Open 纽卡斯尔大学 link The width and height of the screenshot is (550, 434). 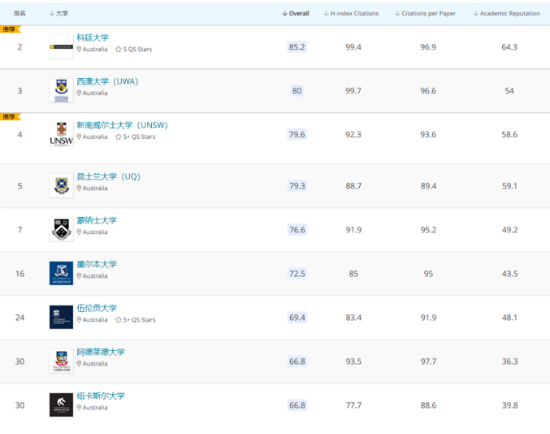(101, 396)
